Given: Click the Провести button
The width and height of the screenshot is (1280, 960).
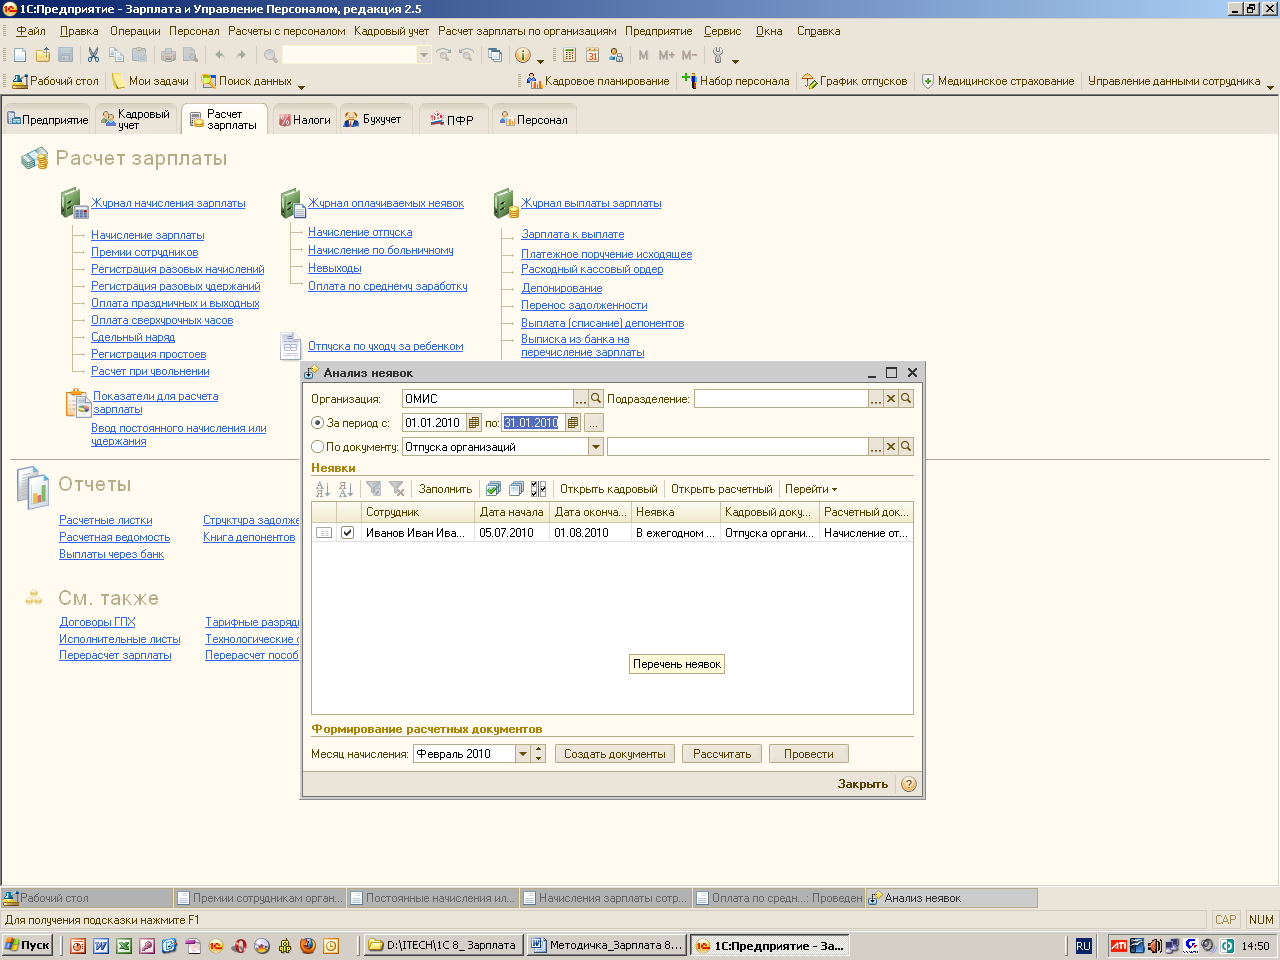Looking at the screenshot, I should 809,754.
